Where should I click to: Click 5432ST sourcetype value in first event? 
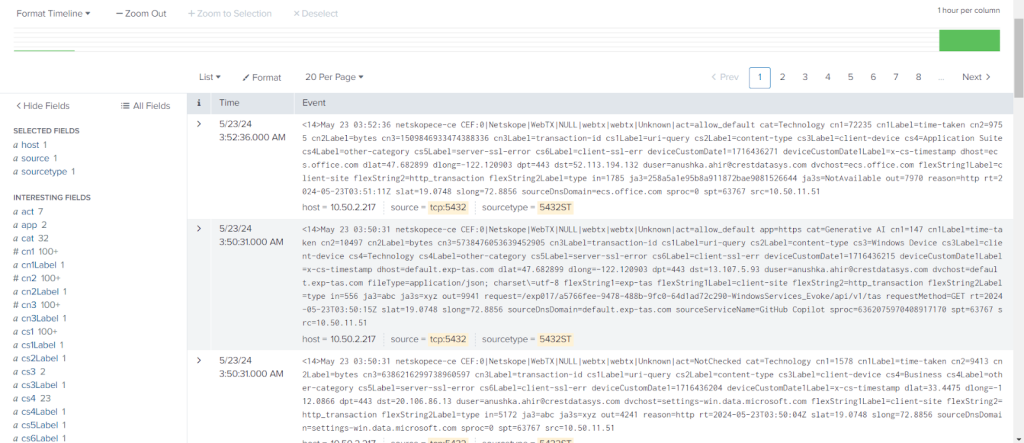pos(555,207)
